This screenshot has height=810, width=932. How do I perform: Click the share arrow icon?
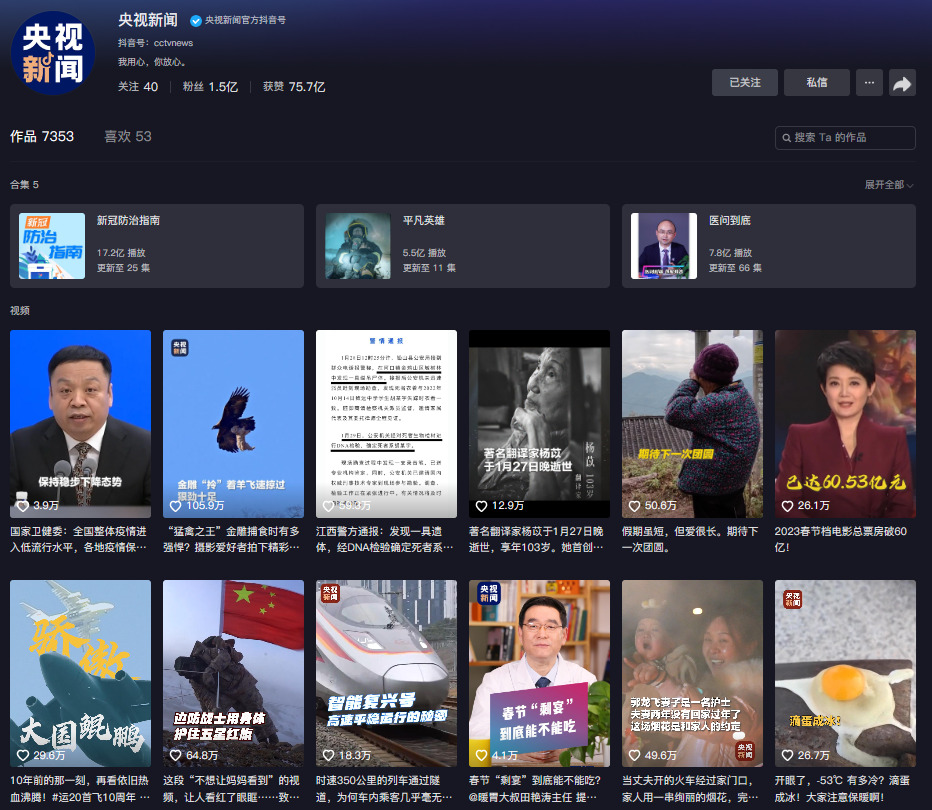tap(902, 83)
